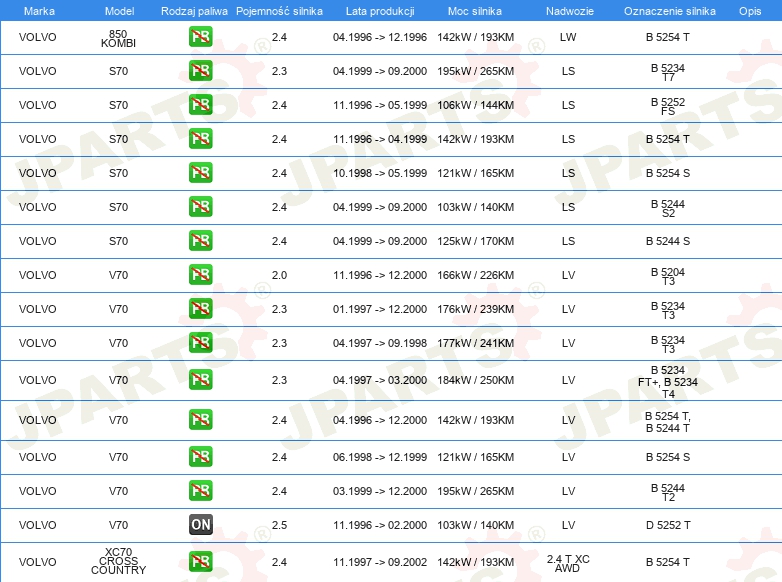This screenshot has height=582, width=782.
Task: Click the petrol icon in the XC70 CROSS COUNTRY row
Action: 200,562
